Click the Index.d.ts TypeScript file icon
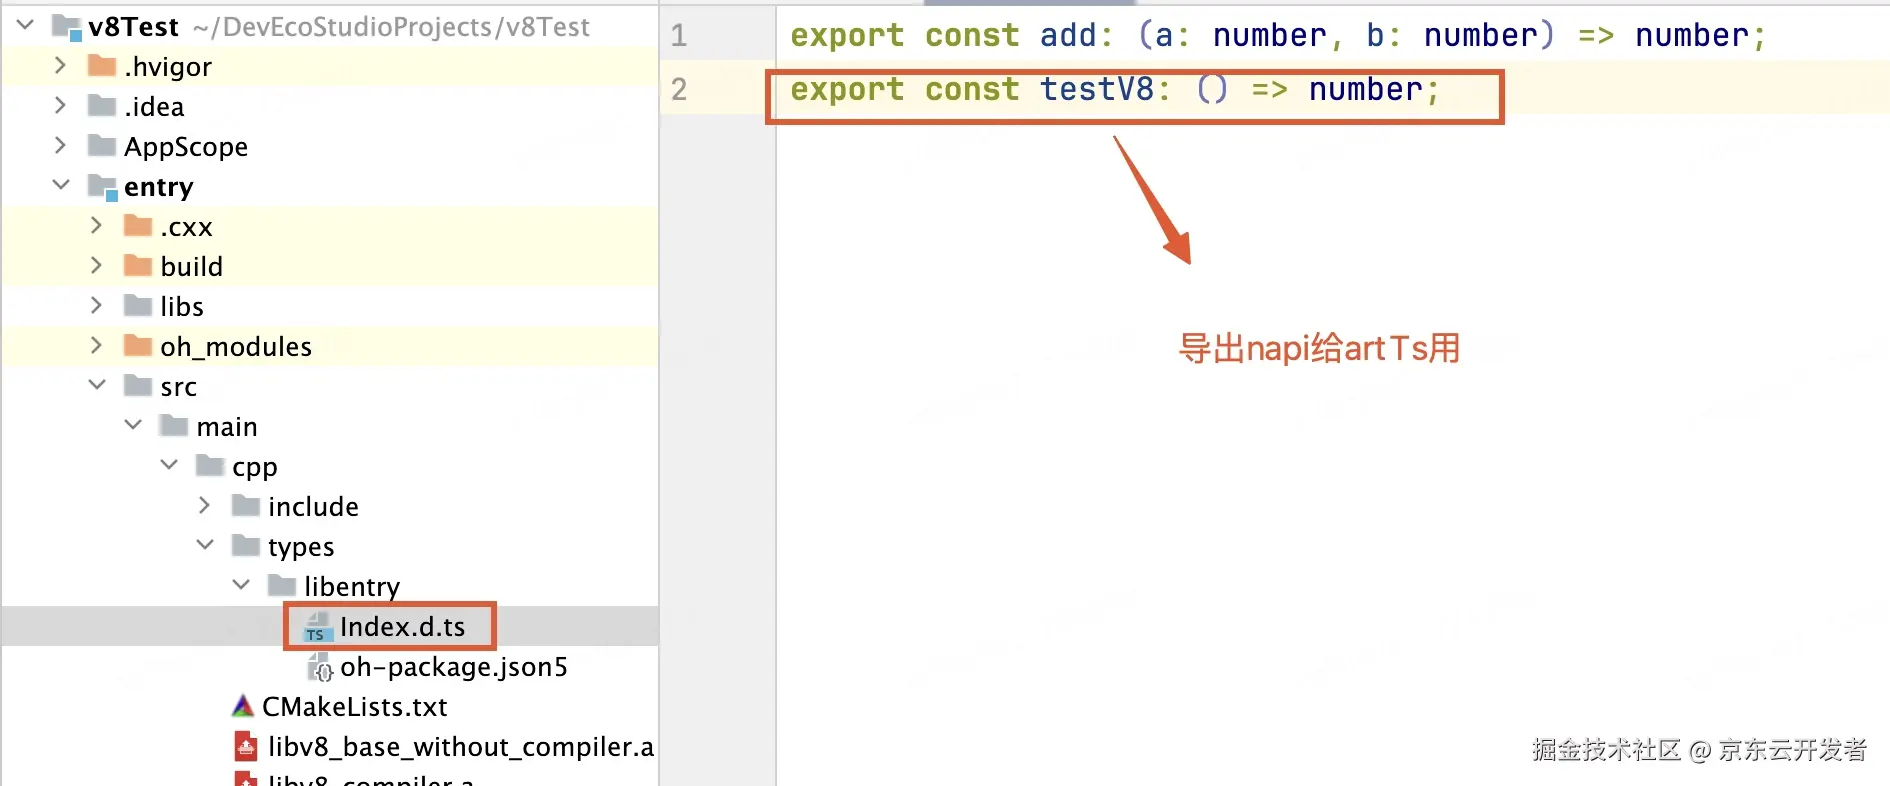 (317, 627)
